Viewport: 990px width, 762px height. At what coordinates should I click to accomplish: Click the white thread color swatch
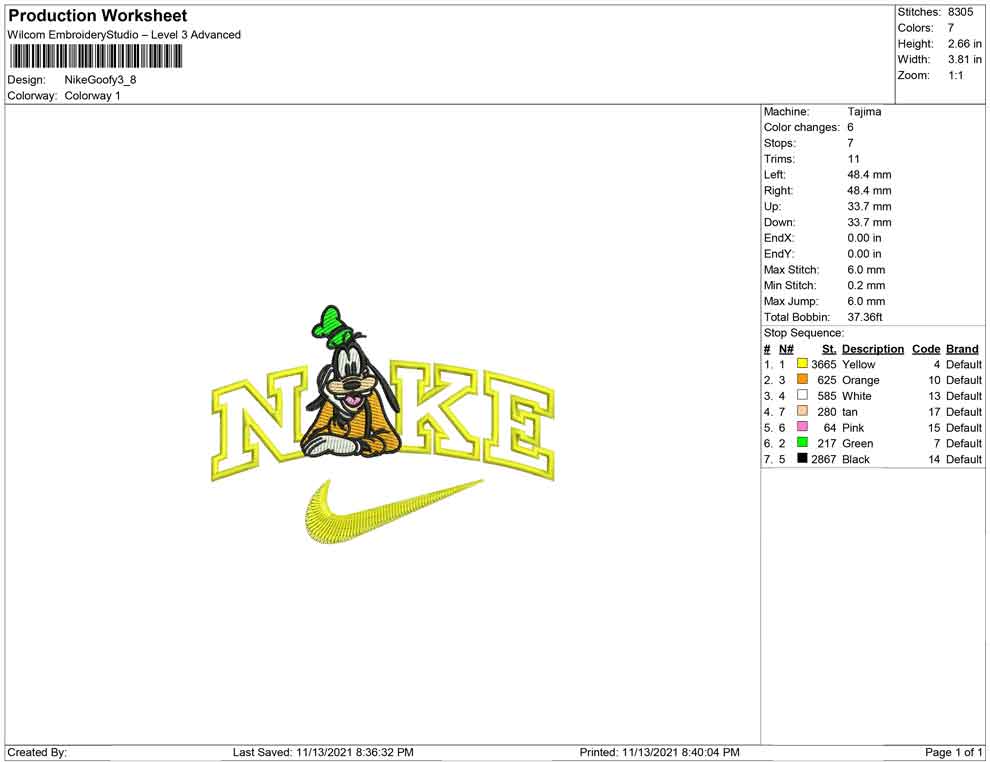pos(802,395)
